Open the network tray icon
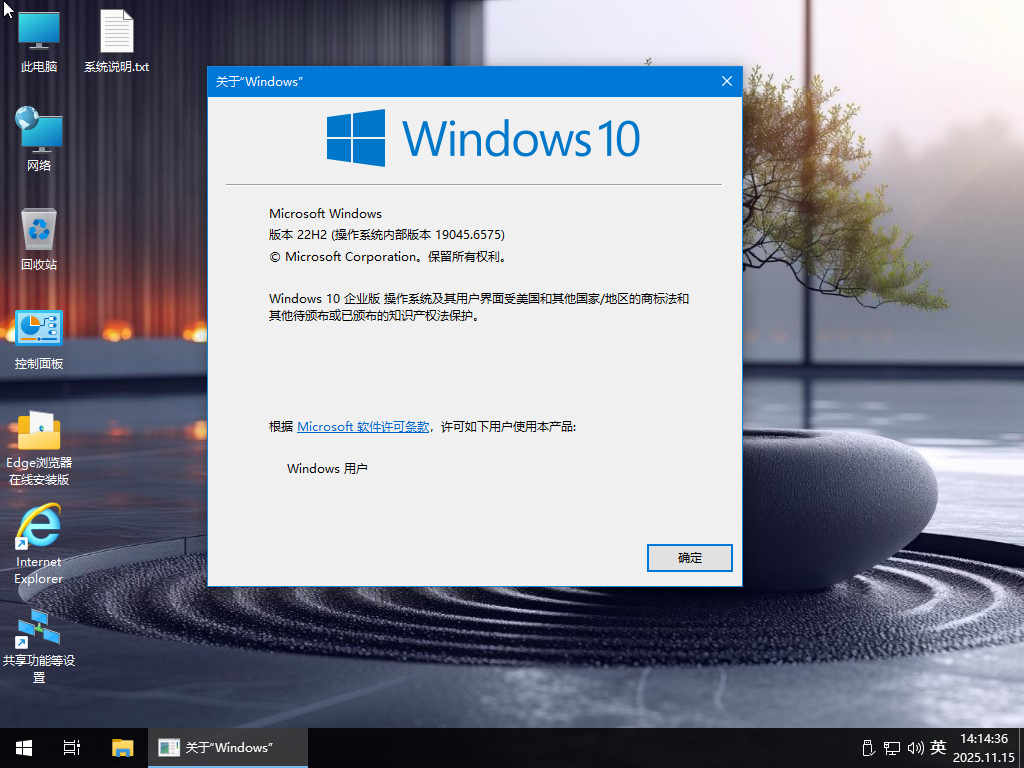The image size is (1024, 768). tap(891, 748)
